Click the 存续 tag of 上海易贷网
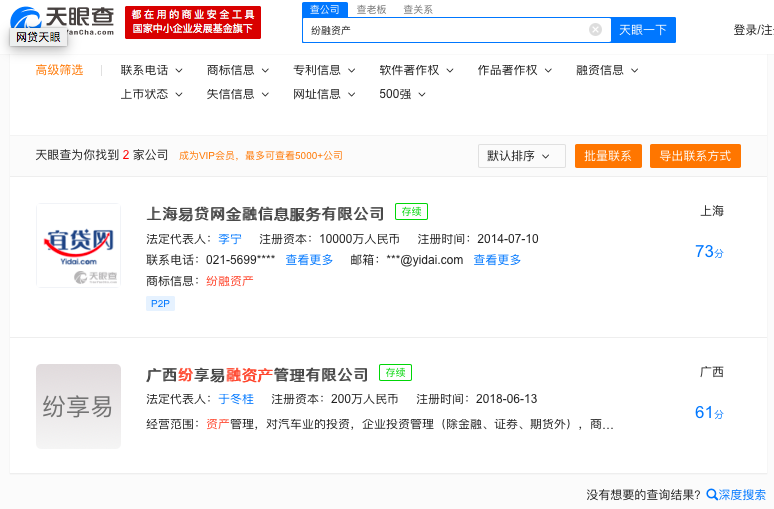The image size is (774, 509). pos(411,212)
